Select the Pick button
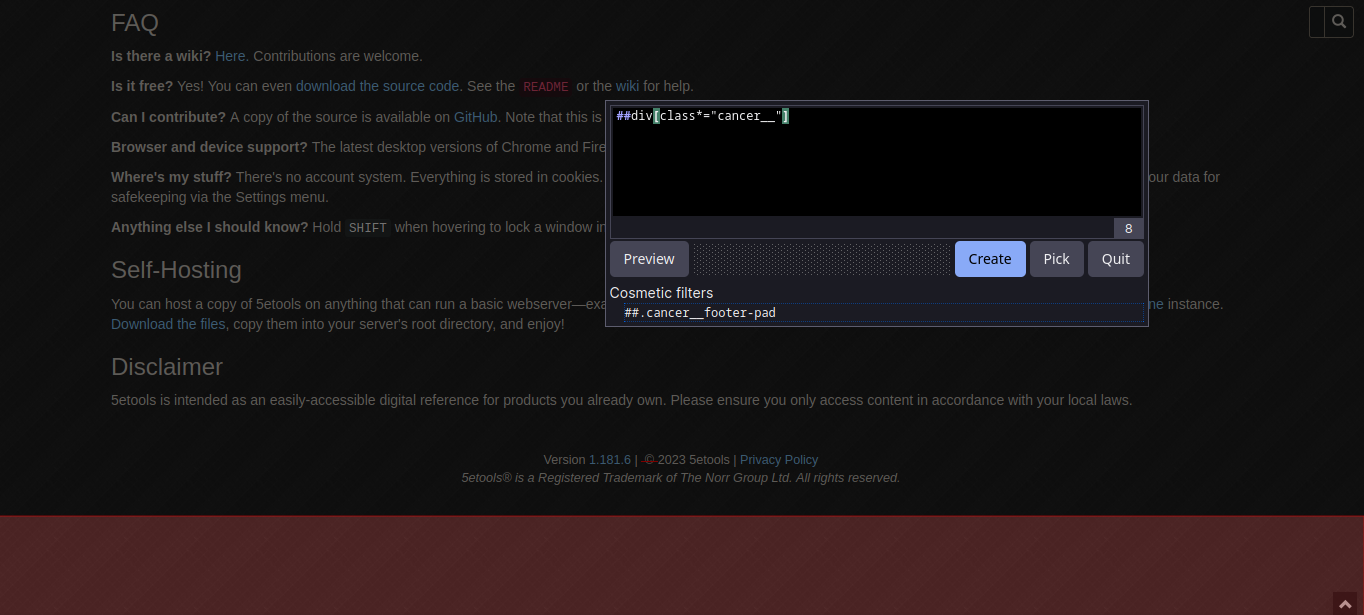This screenshot has width=1364, height=615. (x=1056, y=258)
